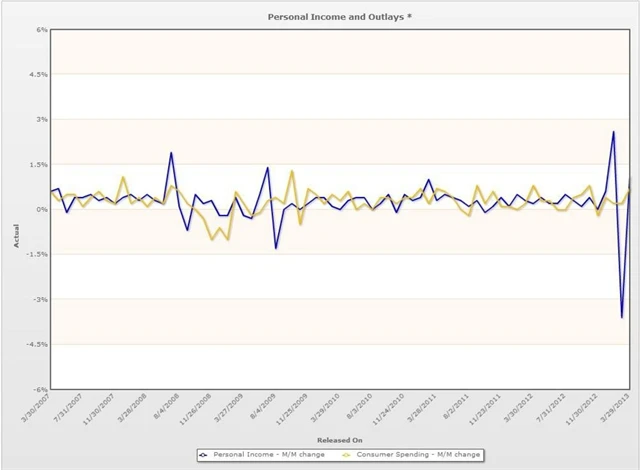Screen dimensions: 640x470
Task: Click the Personal Income spike at 8/4/2008
Action: pyautogui.click(x=171, y=153)
